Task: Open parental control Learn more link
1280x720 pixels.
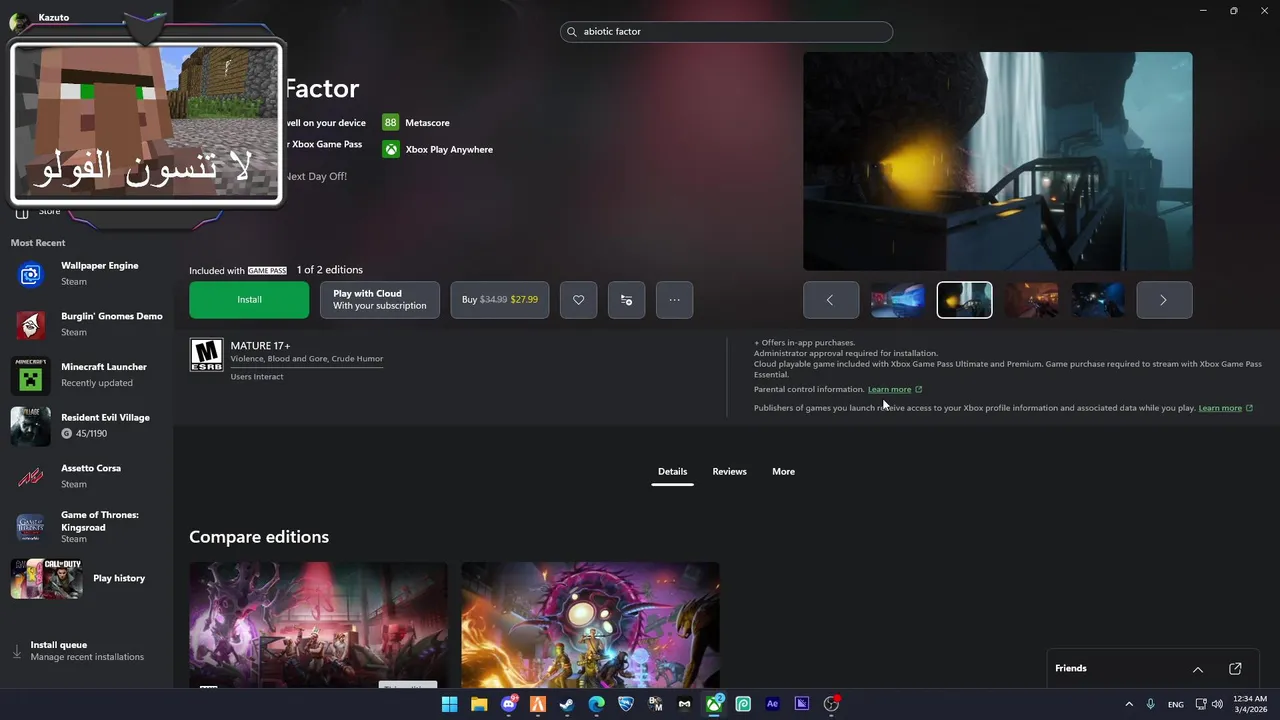Action: [x=894, y=389]
